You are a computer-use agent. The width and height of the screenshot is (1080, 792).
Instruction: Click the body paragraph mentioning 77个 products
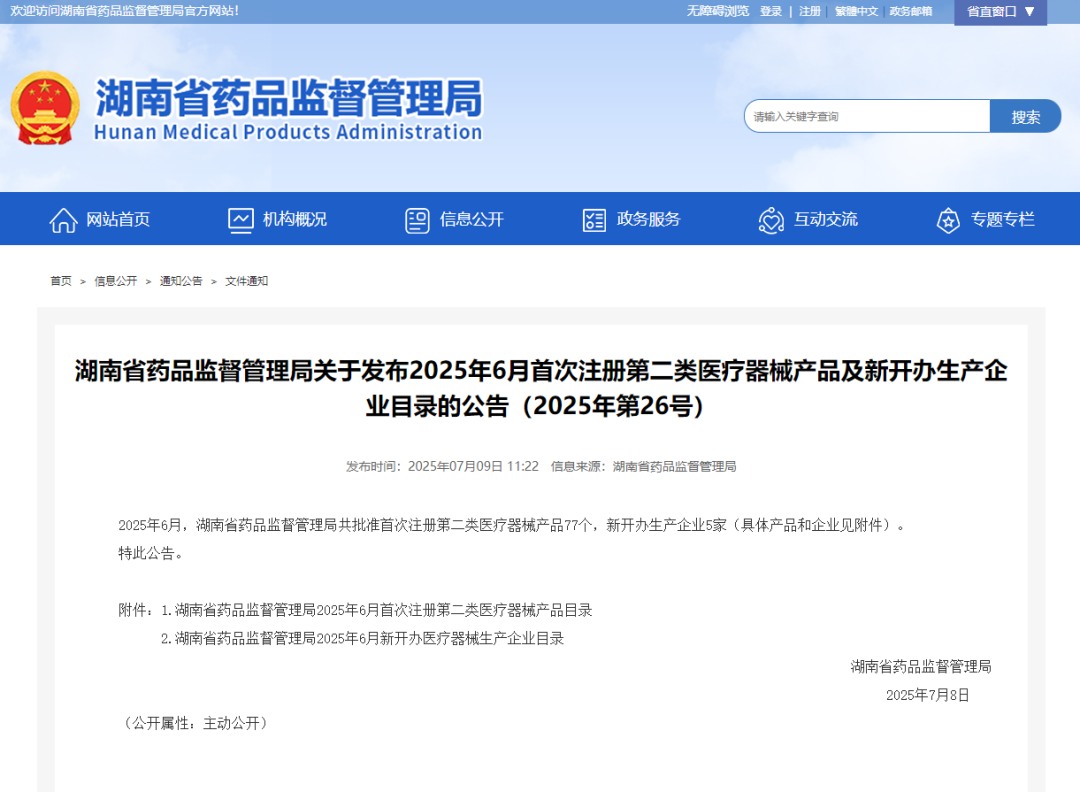click(510, 525)
